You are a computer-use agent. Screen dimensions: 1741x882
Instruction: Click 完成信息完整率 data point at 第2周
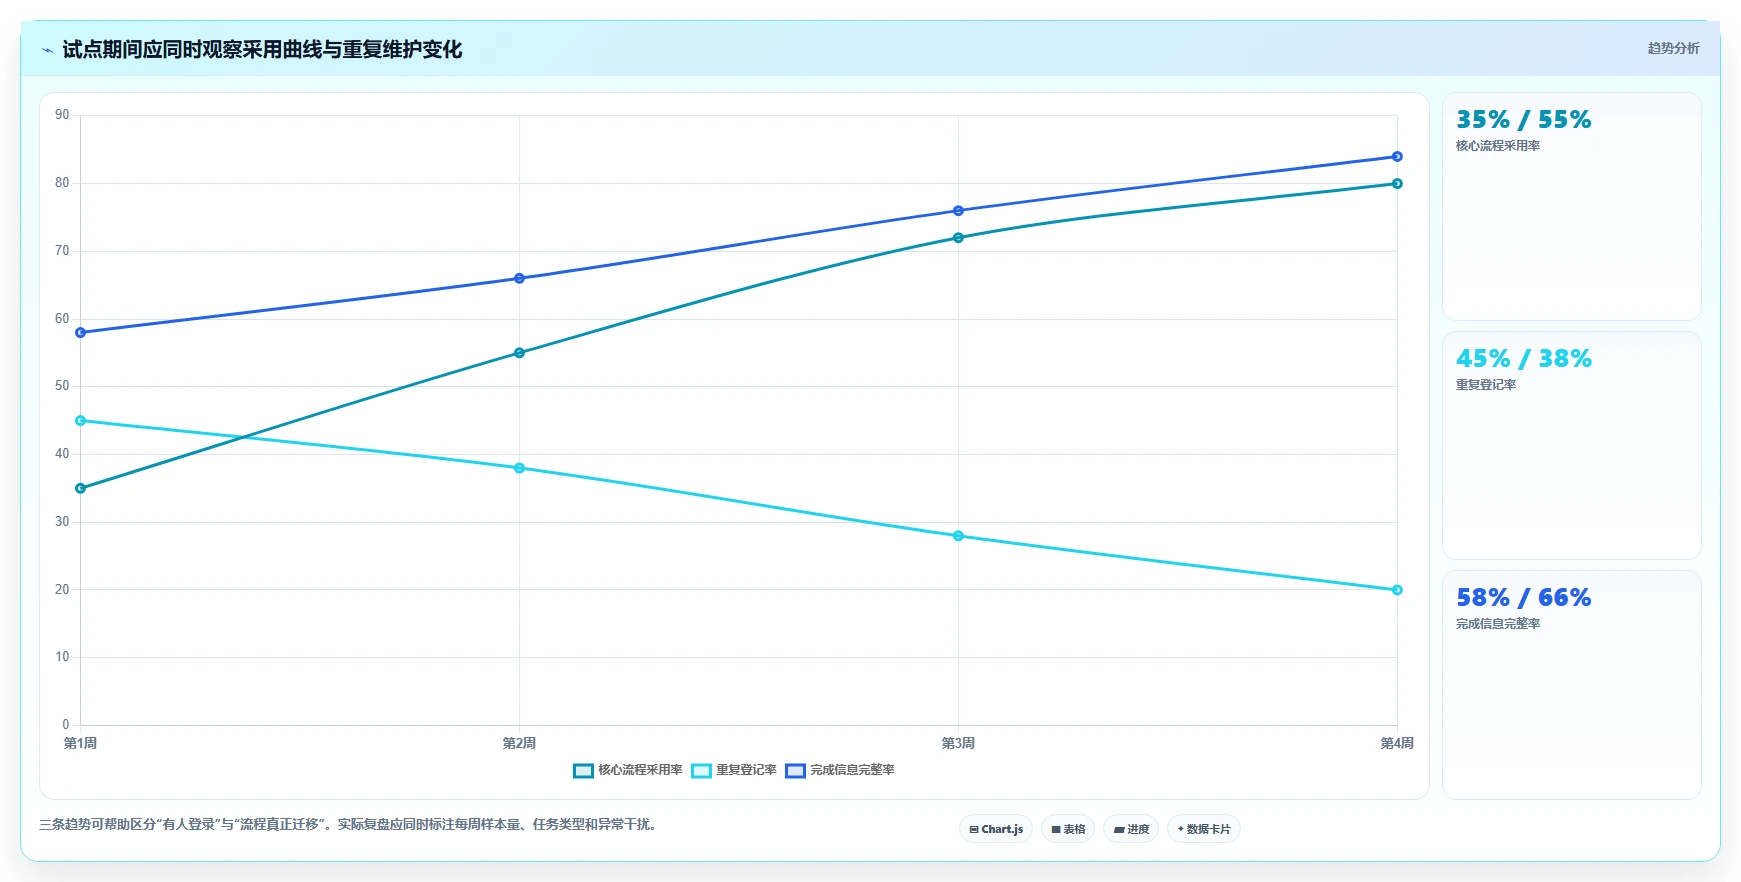(x=519, y=279)
